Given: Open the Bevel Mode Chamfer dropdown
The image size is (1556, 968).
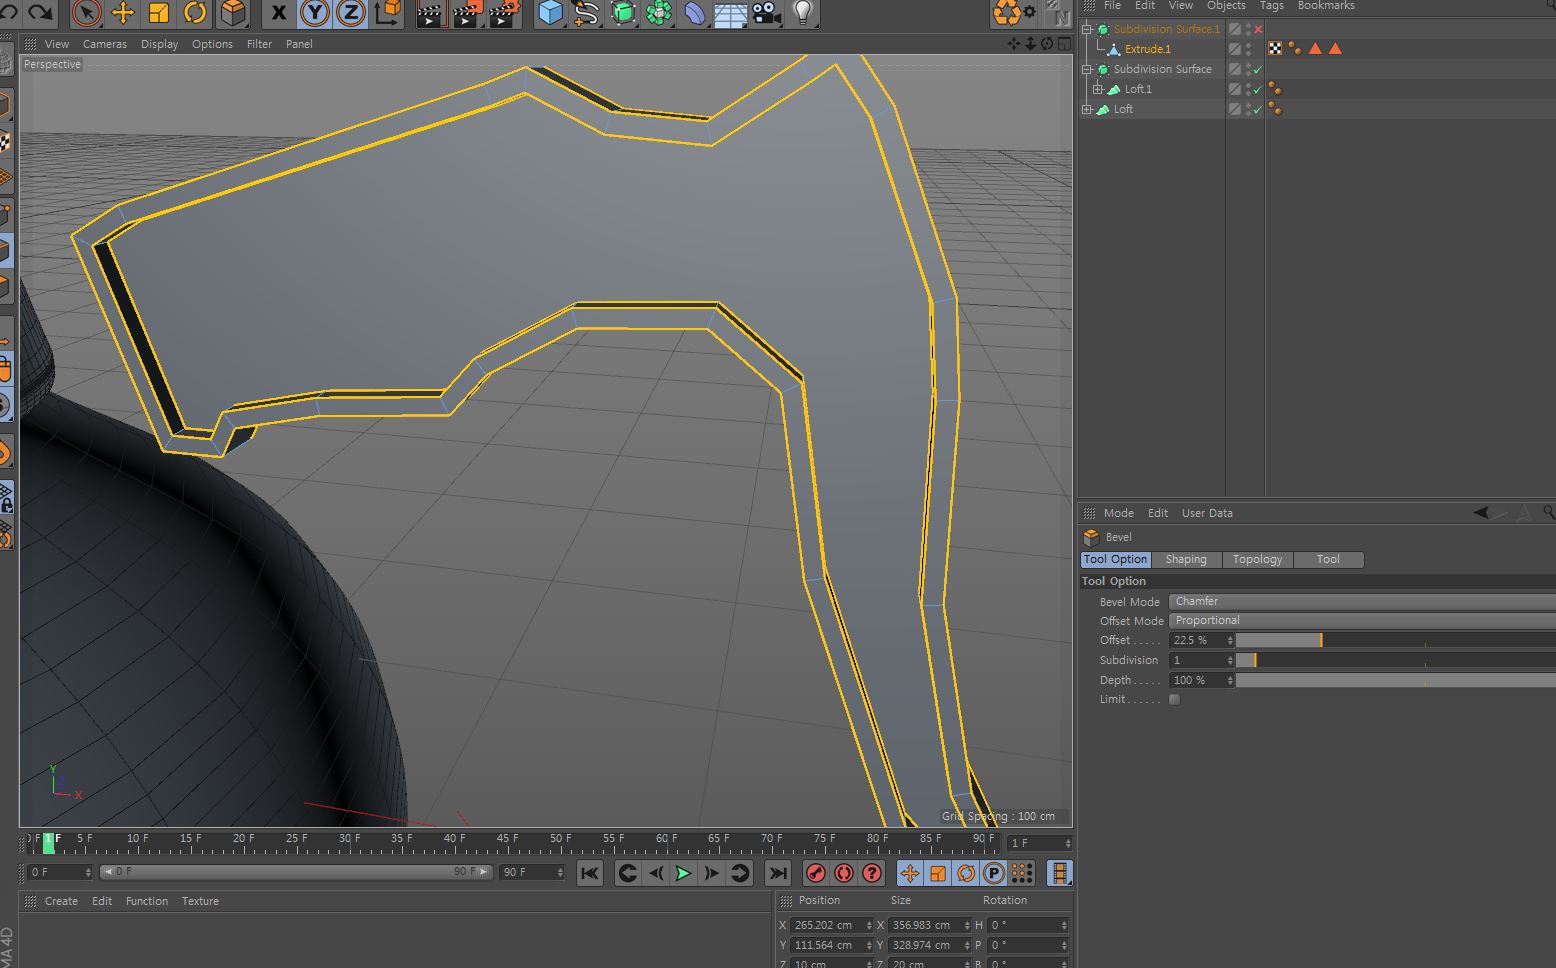Looking at the screenshot, I should 1362,601.
